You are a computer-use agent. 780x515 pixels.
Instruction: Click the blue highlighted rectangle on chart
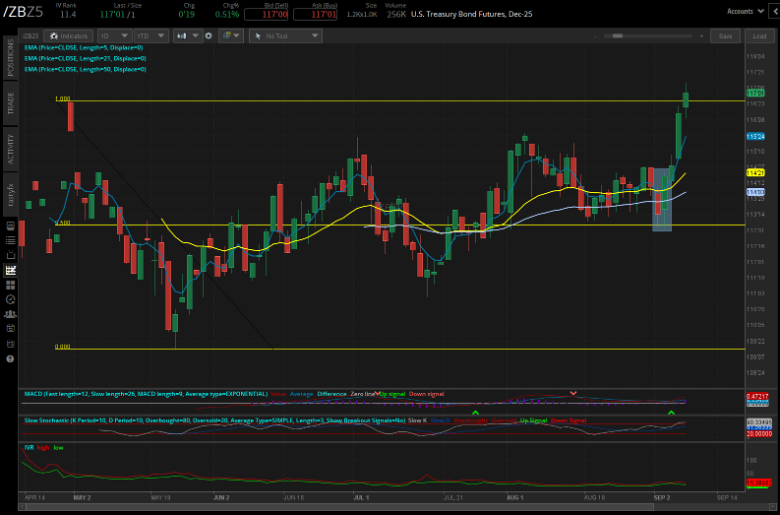pyautogui.click(x=662, y=200)
